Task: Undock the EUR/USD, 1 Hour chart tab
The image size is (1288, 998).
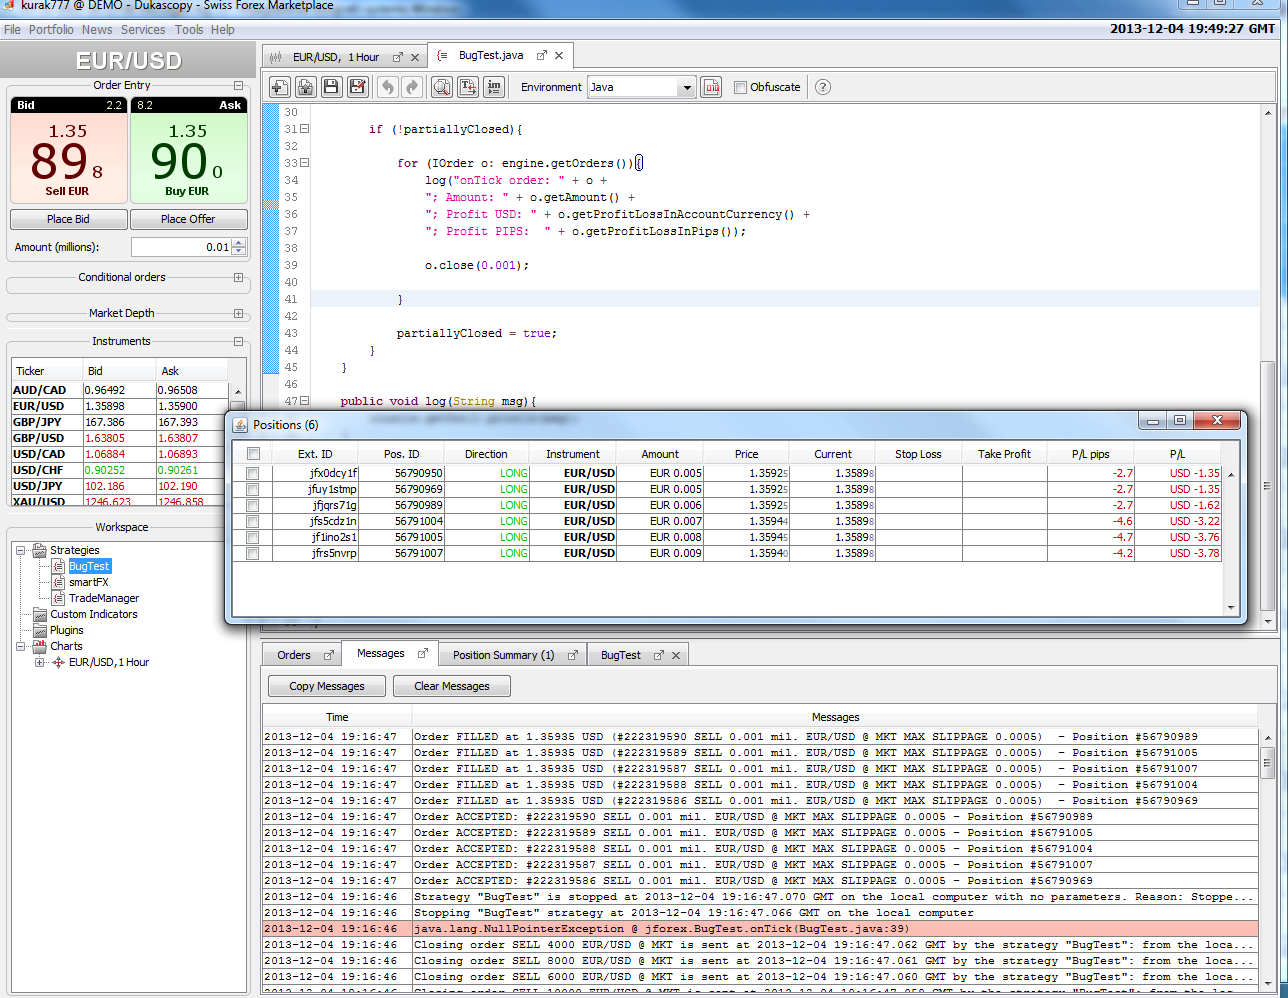Action: [x=398, y=57]
